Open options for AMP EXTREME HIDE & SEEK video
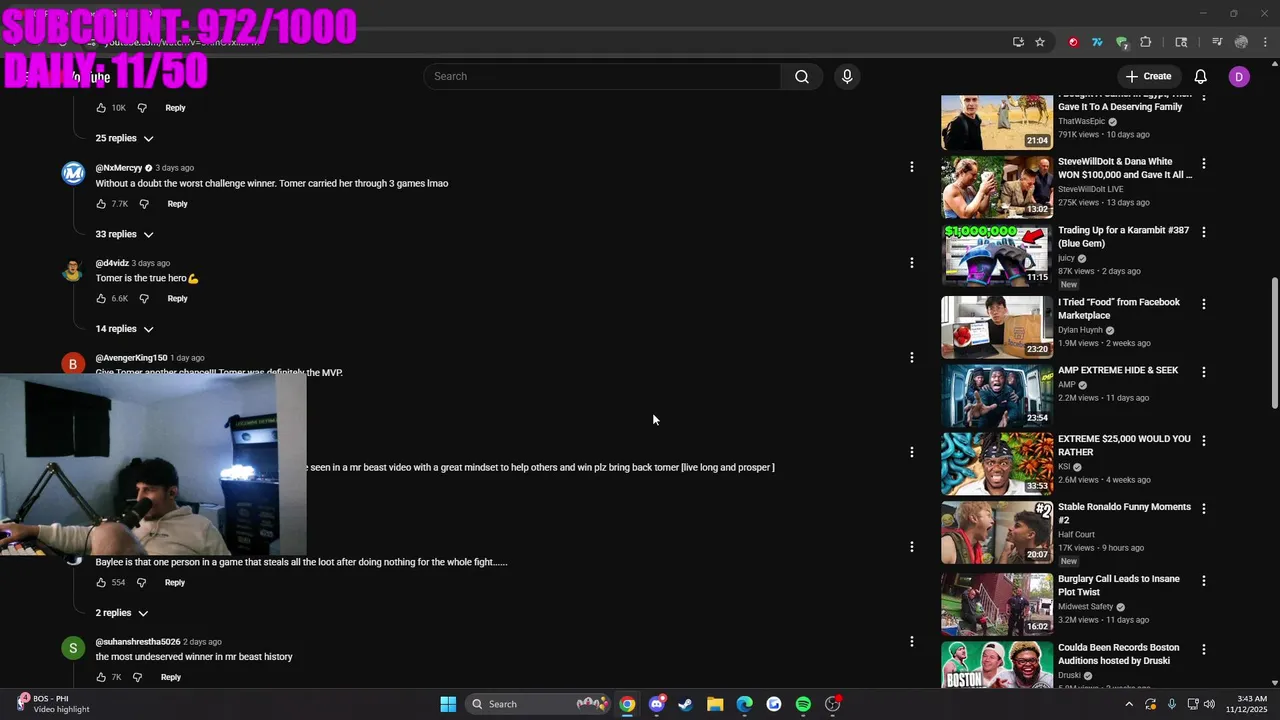 [1204, 372]
